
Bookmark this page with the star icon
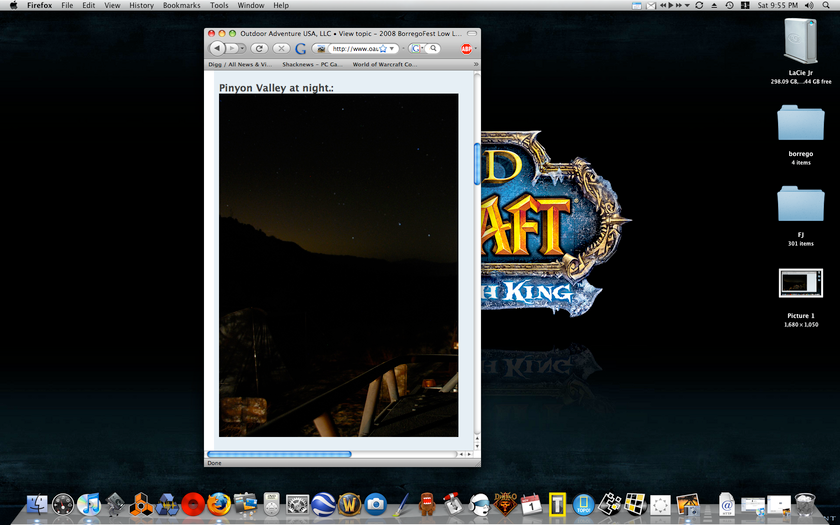point(382,48)
